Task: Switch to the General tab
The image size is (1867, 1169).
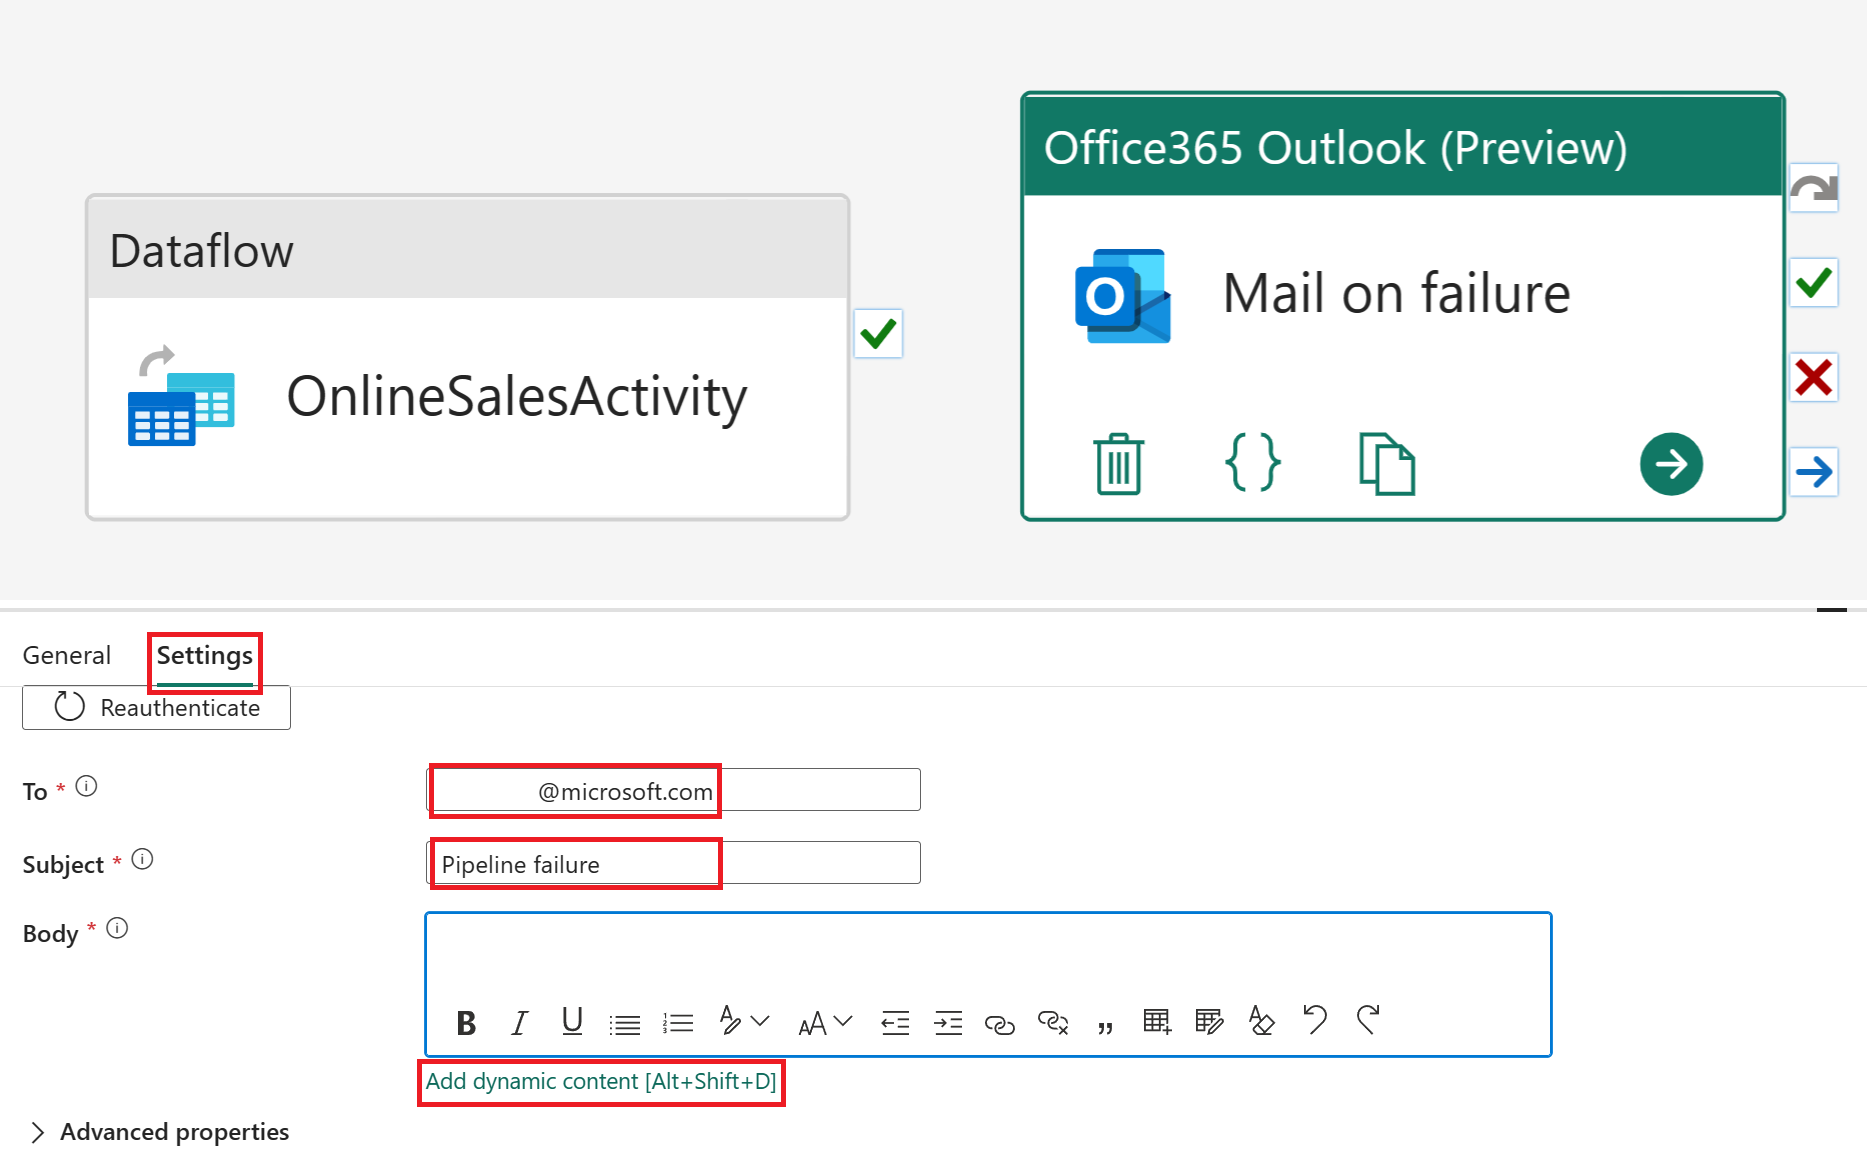Action: point(66,655)
